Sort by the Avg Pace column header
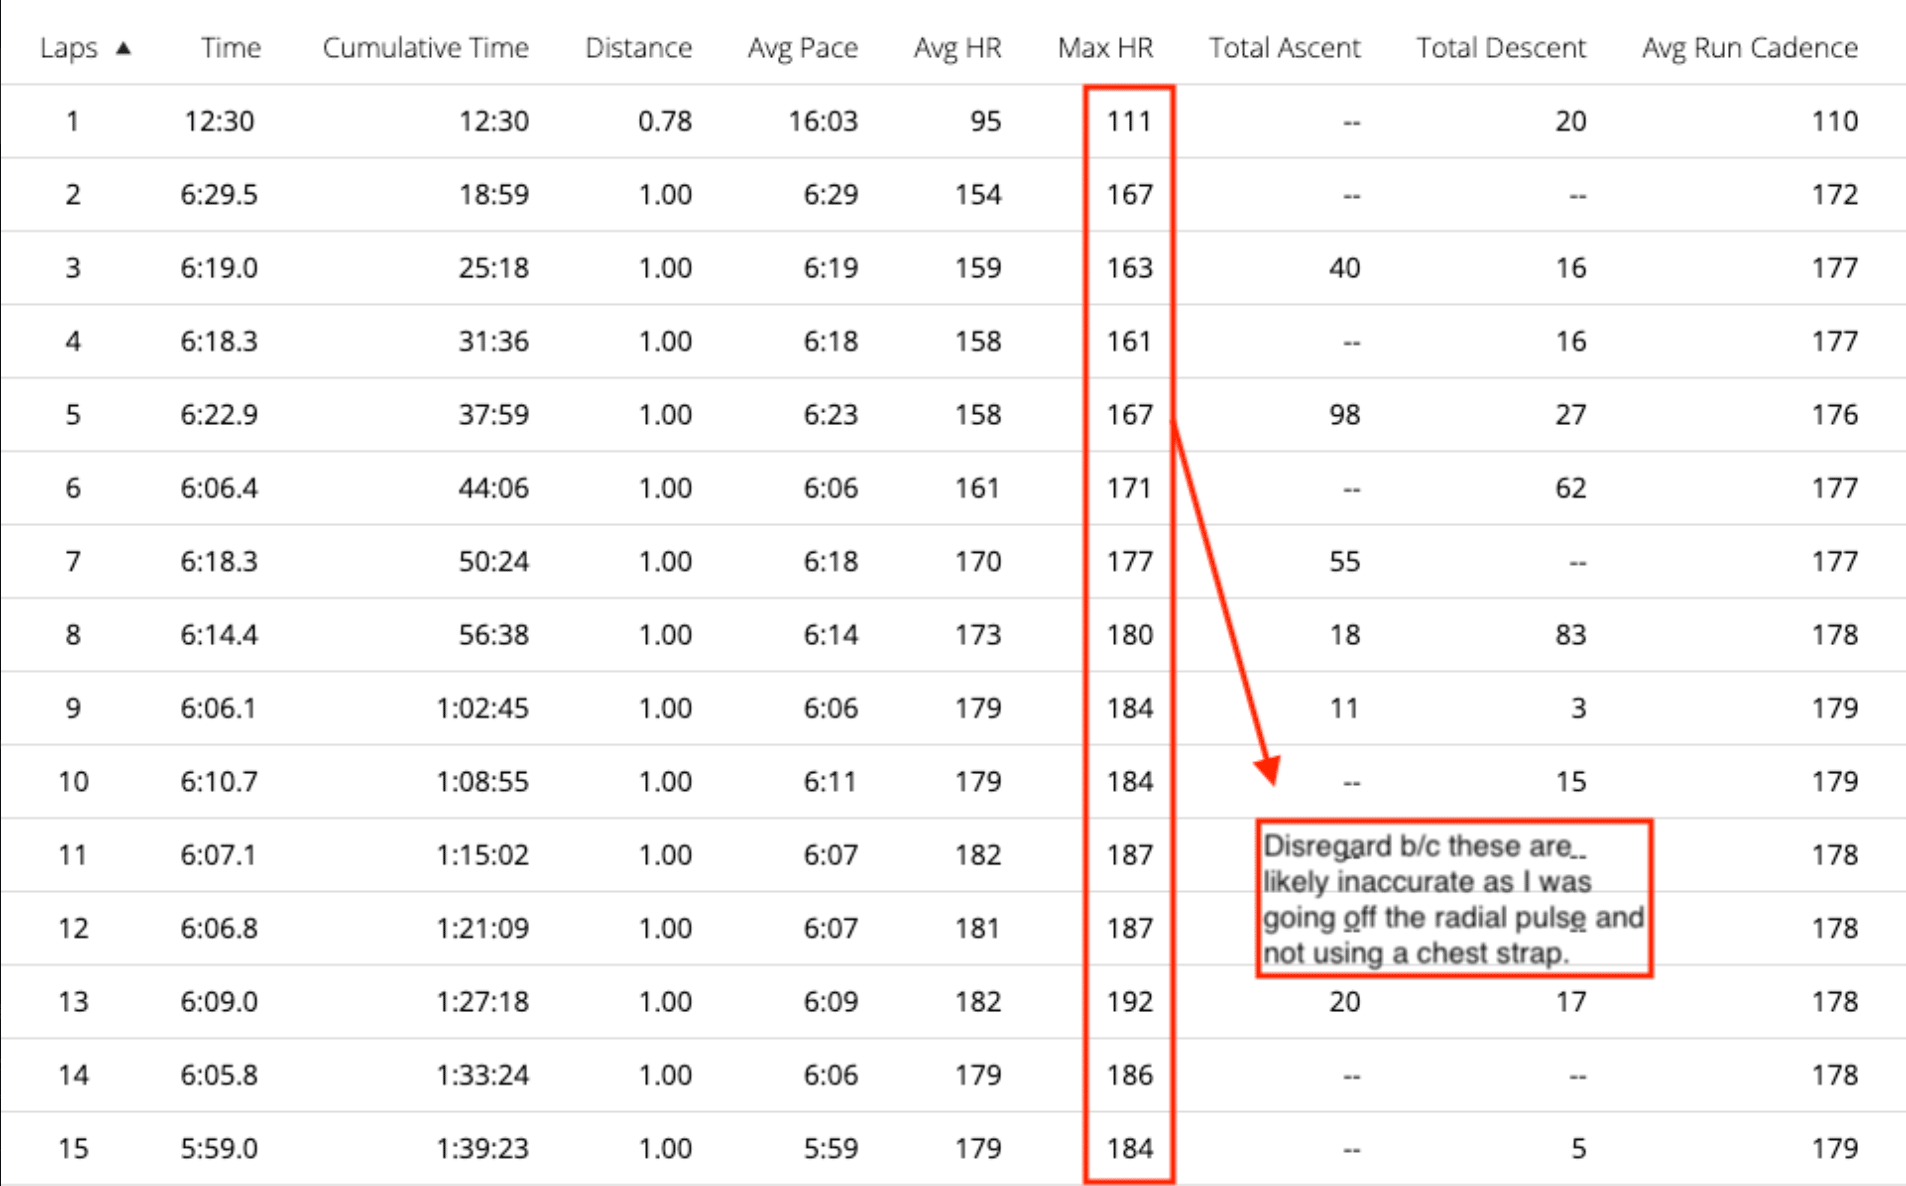Image resolution: width=1906 pixels, height=1186 pixels. [803, 48]
